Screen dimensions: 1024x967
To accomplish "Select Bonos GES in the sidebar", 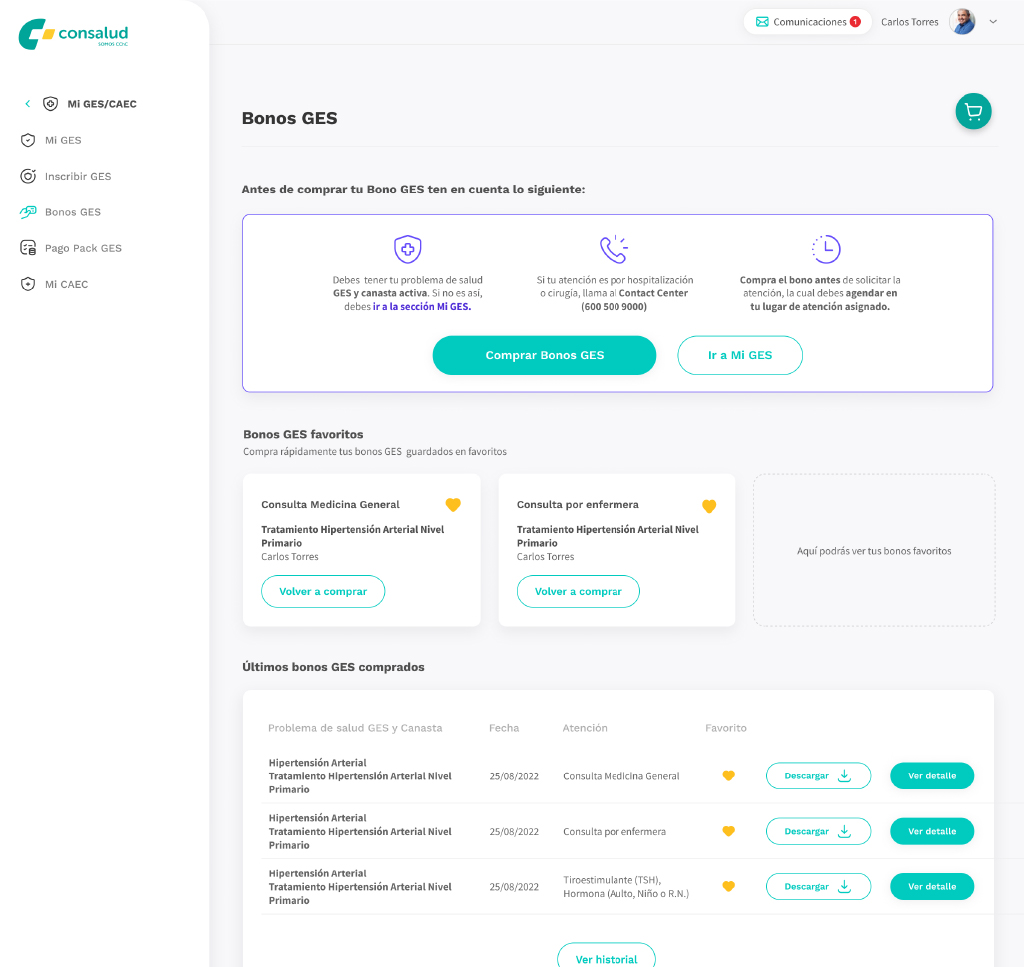I will click(72, 212).
